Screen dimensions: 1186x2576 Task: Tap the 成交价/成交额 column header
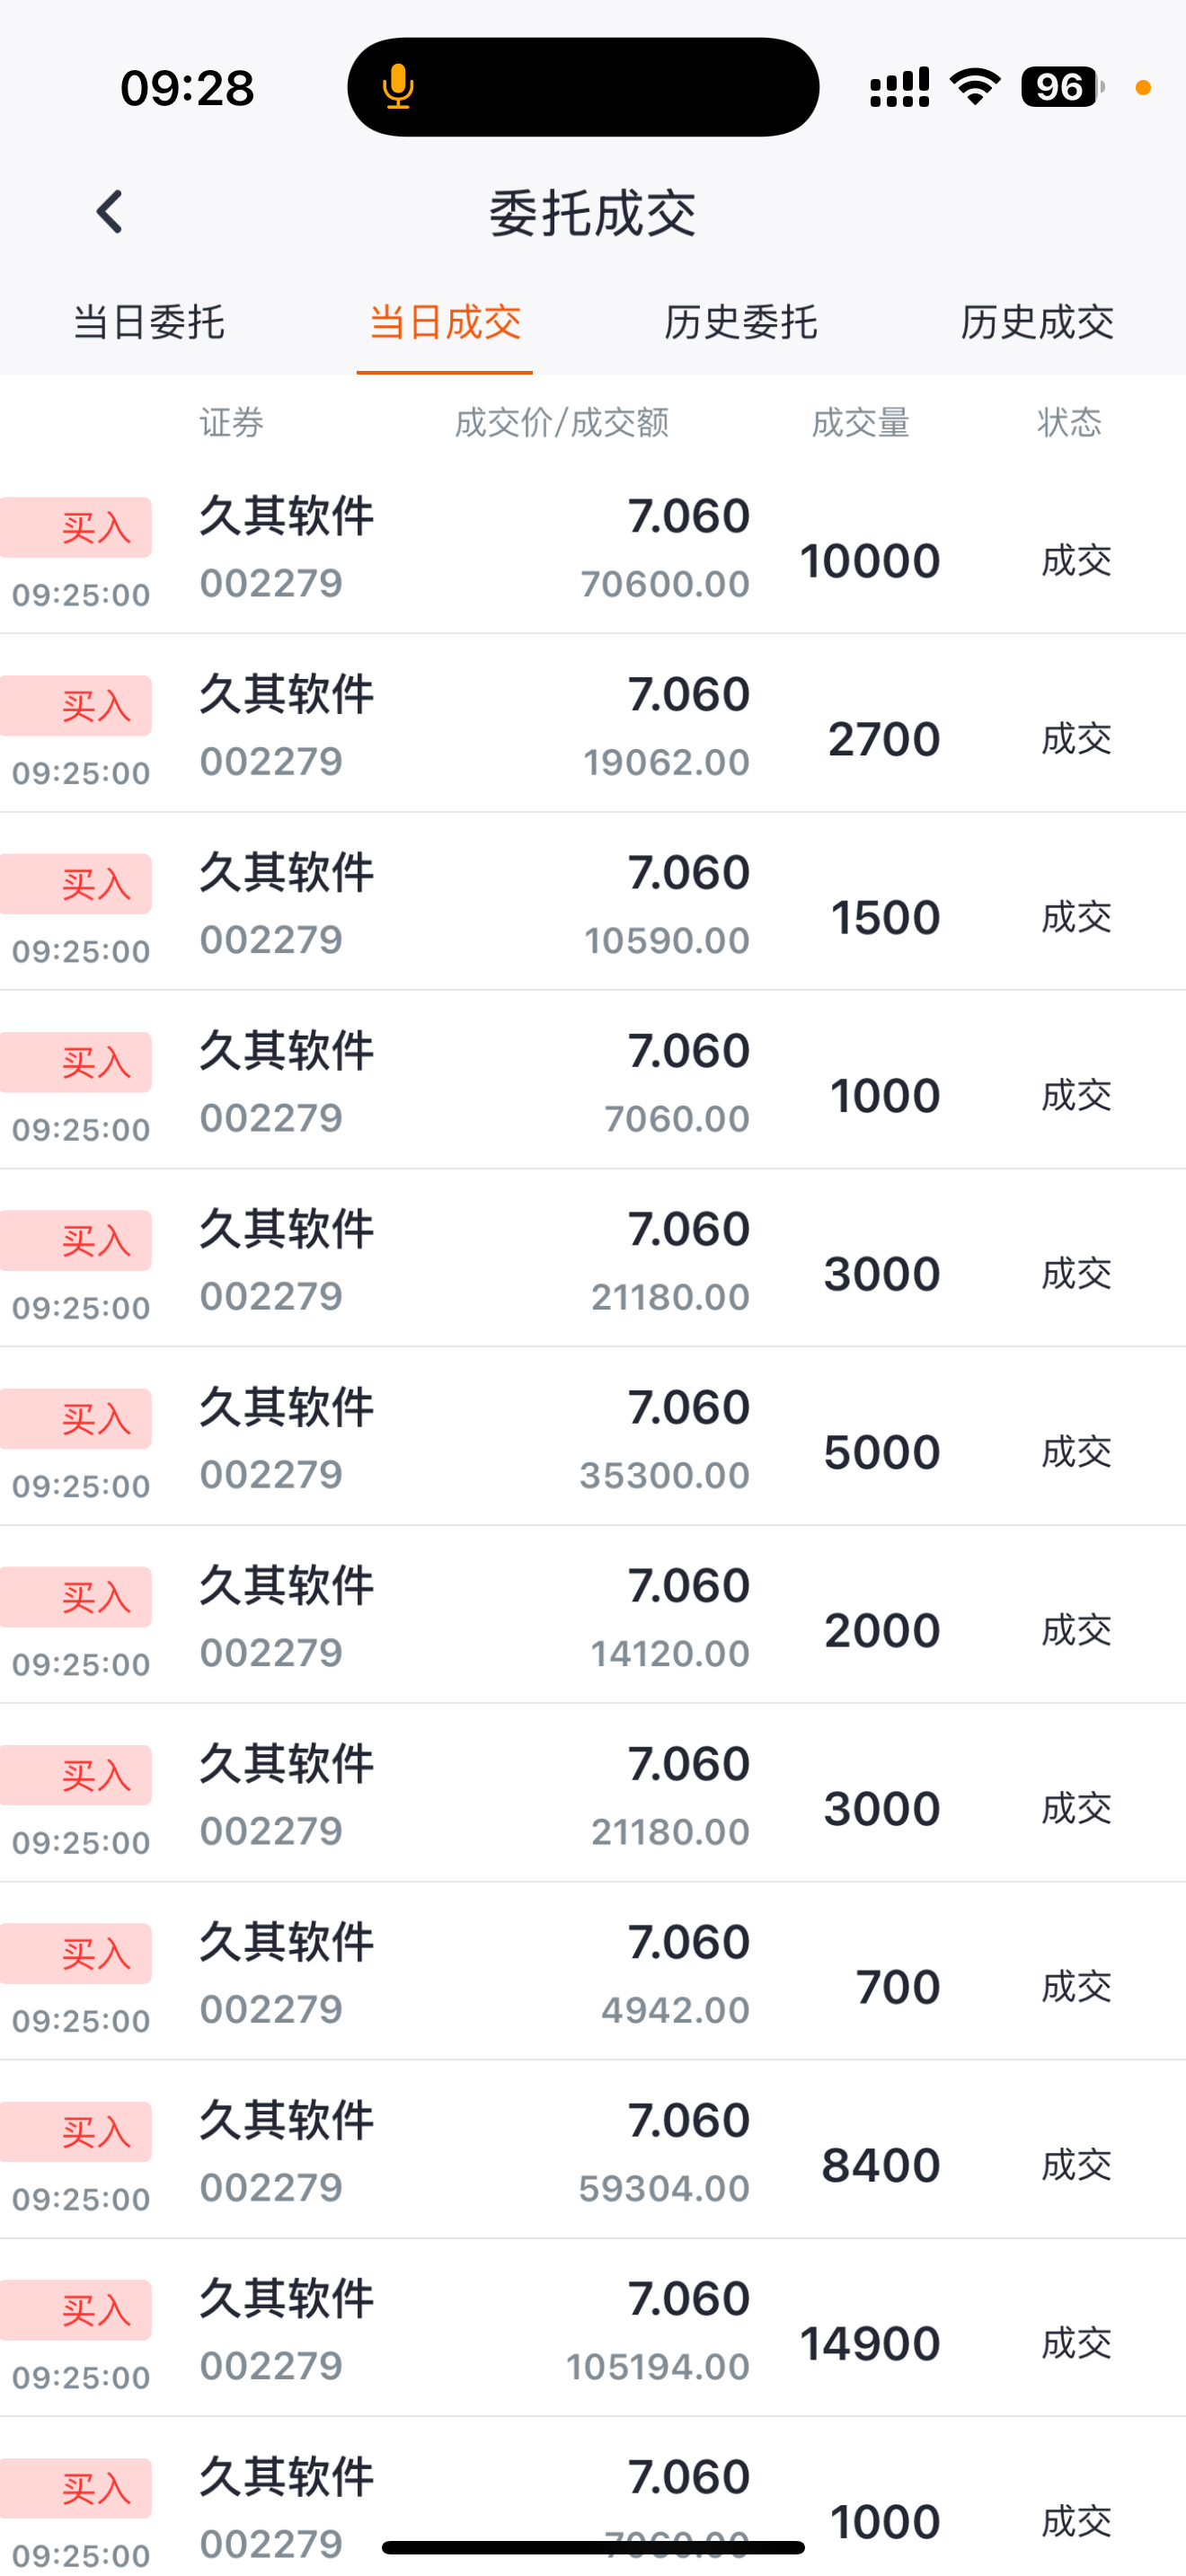pyautogui.click(x=562, y=423)
